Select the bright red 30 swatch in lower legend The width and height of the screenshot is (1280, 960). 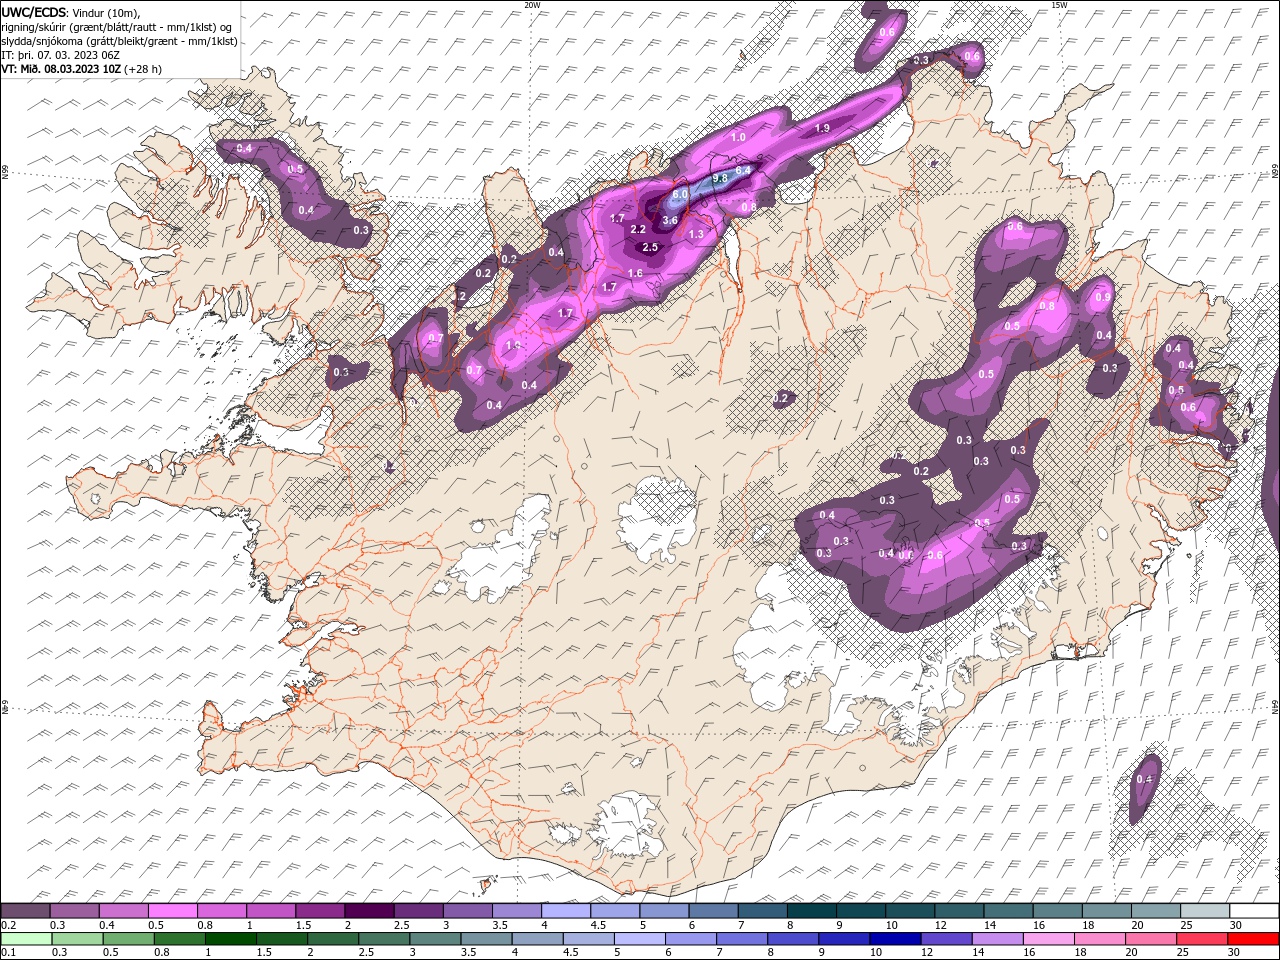(1253, 938)
